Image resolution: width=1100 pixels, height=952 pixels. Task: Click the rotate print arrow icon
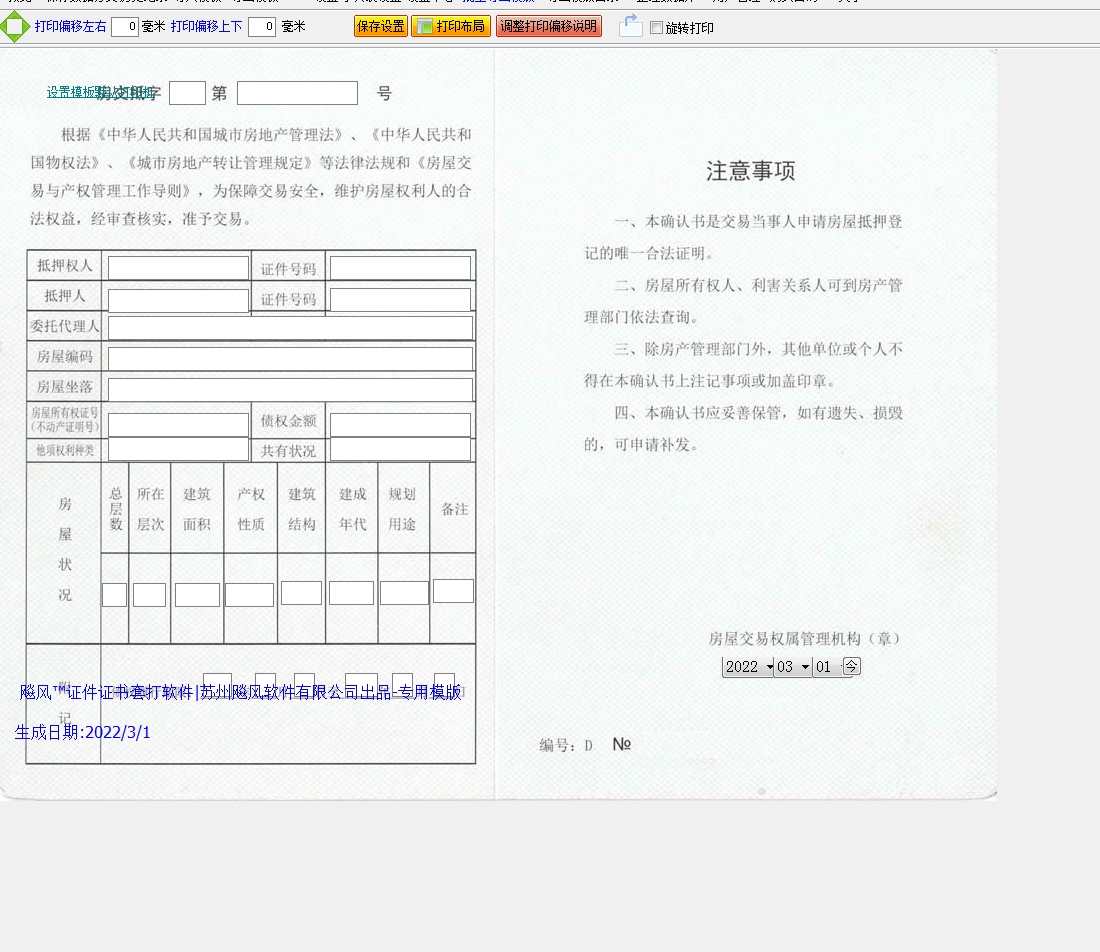(x=630, y=26)
